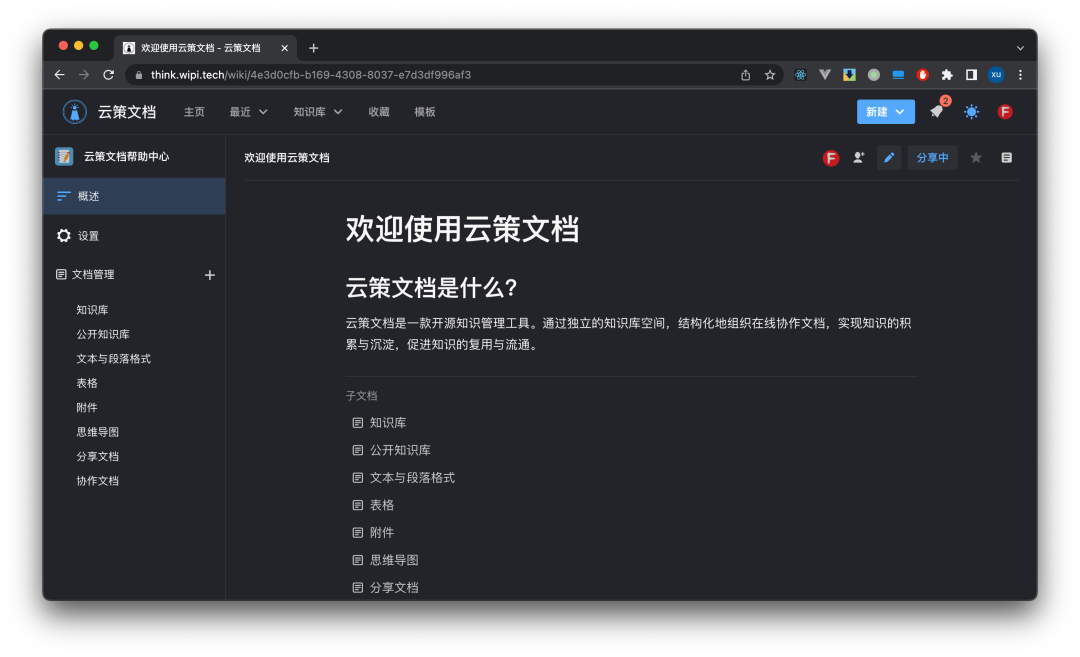The image size is (1080, 657).
Task: Click the 云策文档 logo icon
Action: click(74, 112)
